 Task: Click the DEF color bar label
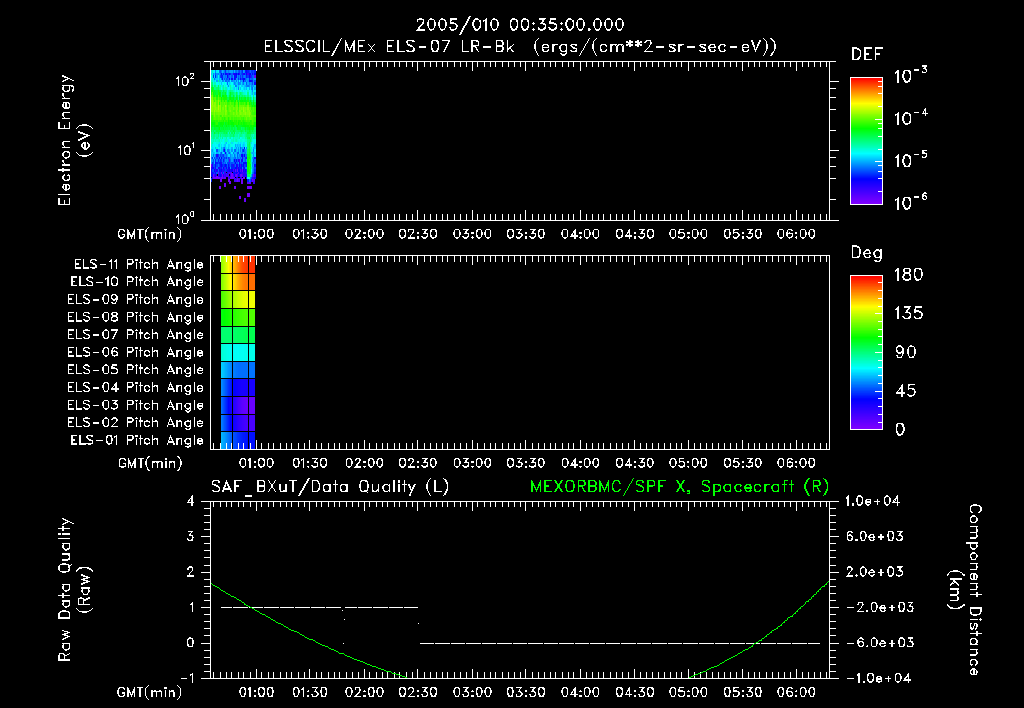pyautogui.click(x=867, y=55)
